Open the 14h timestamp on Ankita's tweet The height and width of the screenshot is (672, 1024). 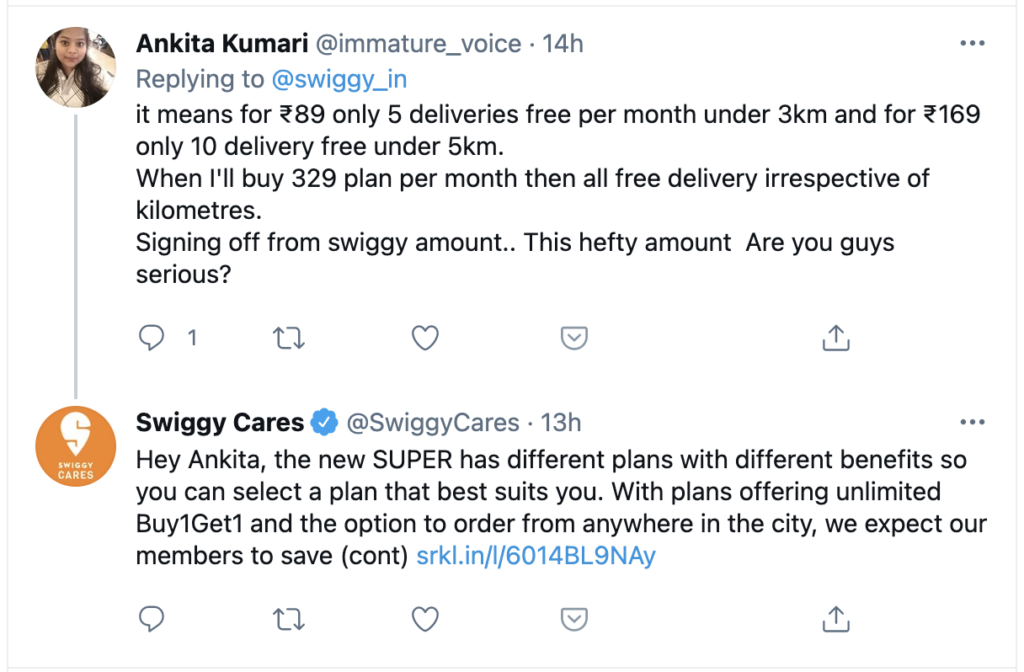tap(563, 44)
